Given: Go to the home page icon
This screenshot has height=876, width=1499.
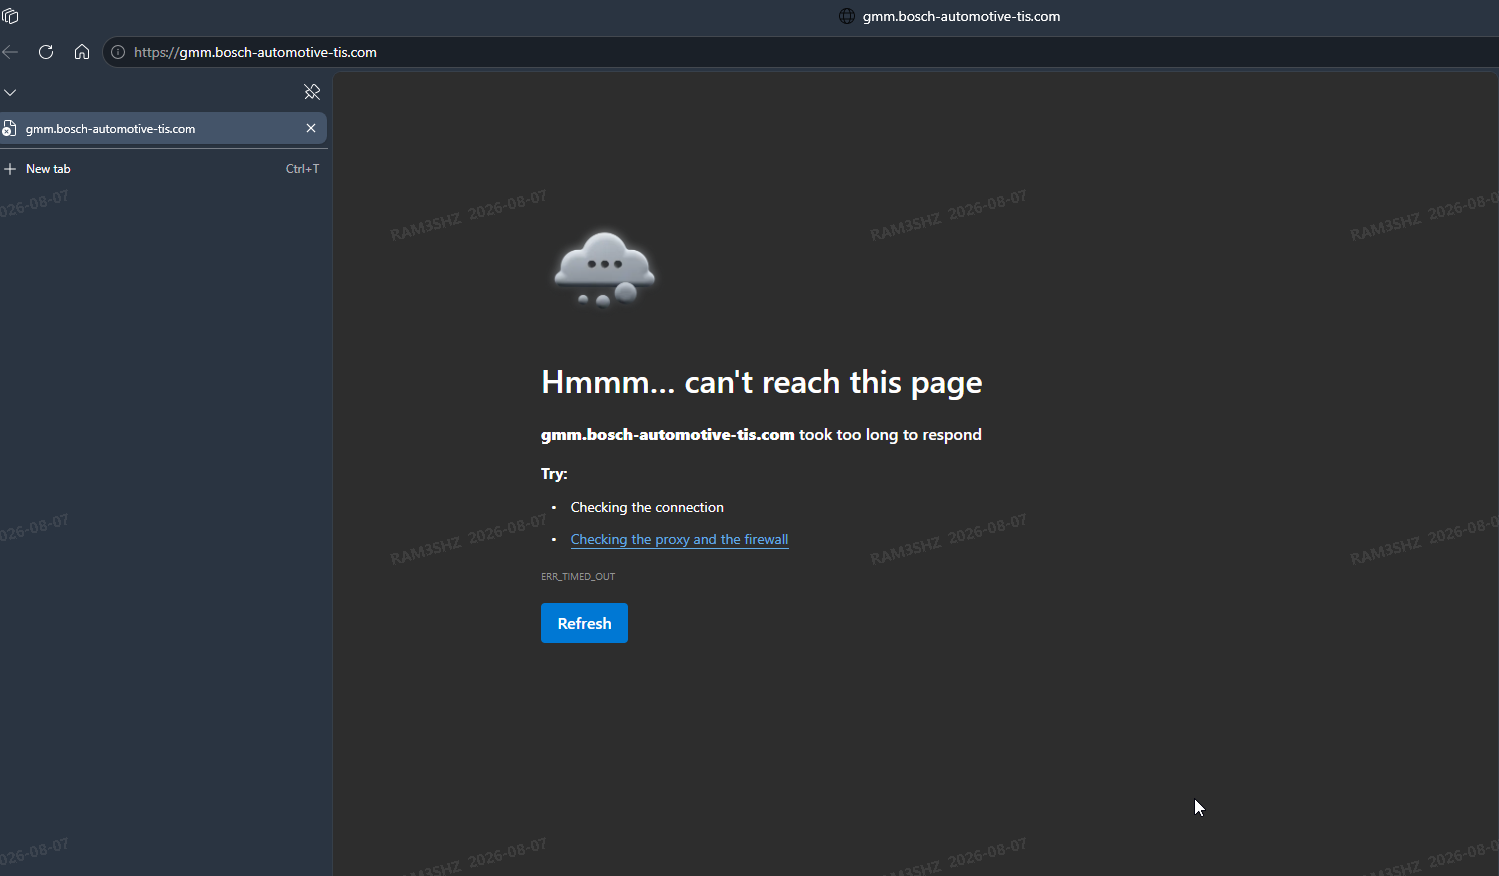Looking at the screenshot, I should (x=82, y=52).
